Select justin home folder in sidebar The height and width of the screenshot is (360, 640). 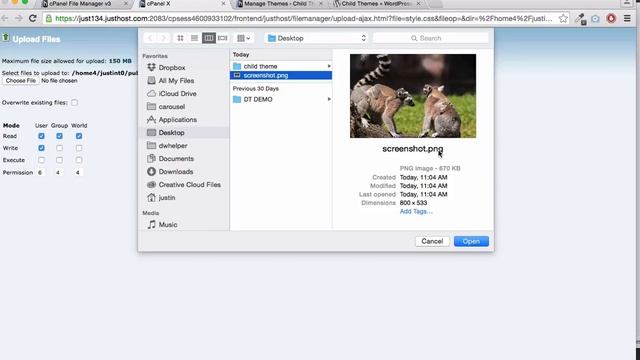(x=167, y=198)
